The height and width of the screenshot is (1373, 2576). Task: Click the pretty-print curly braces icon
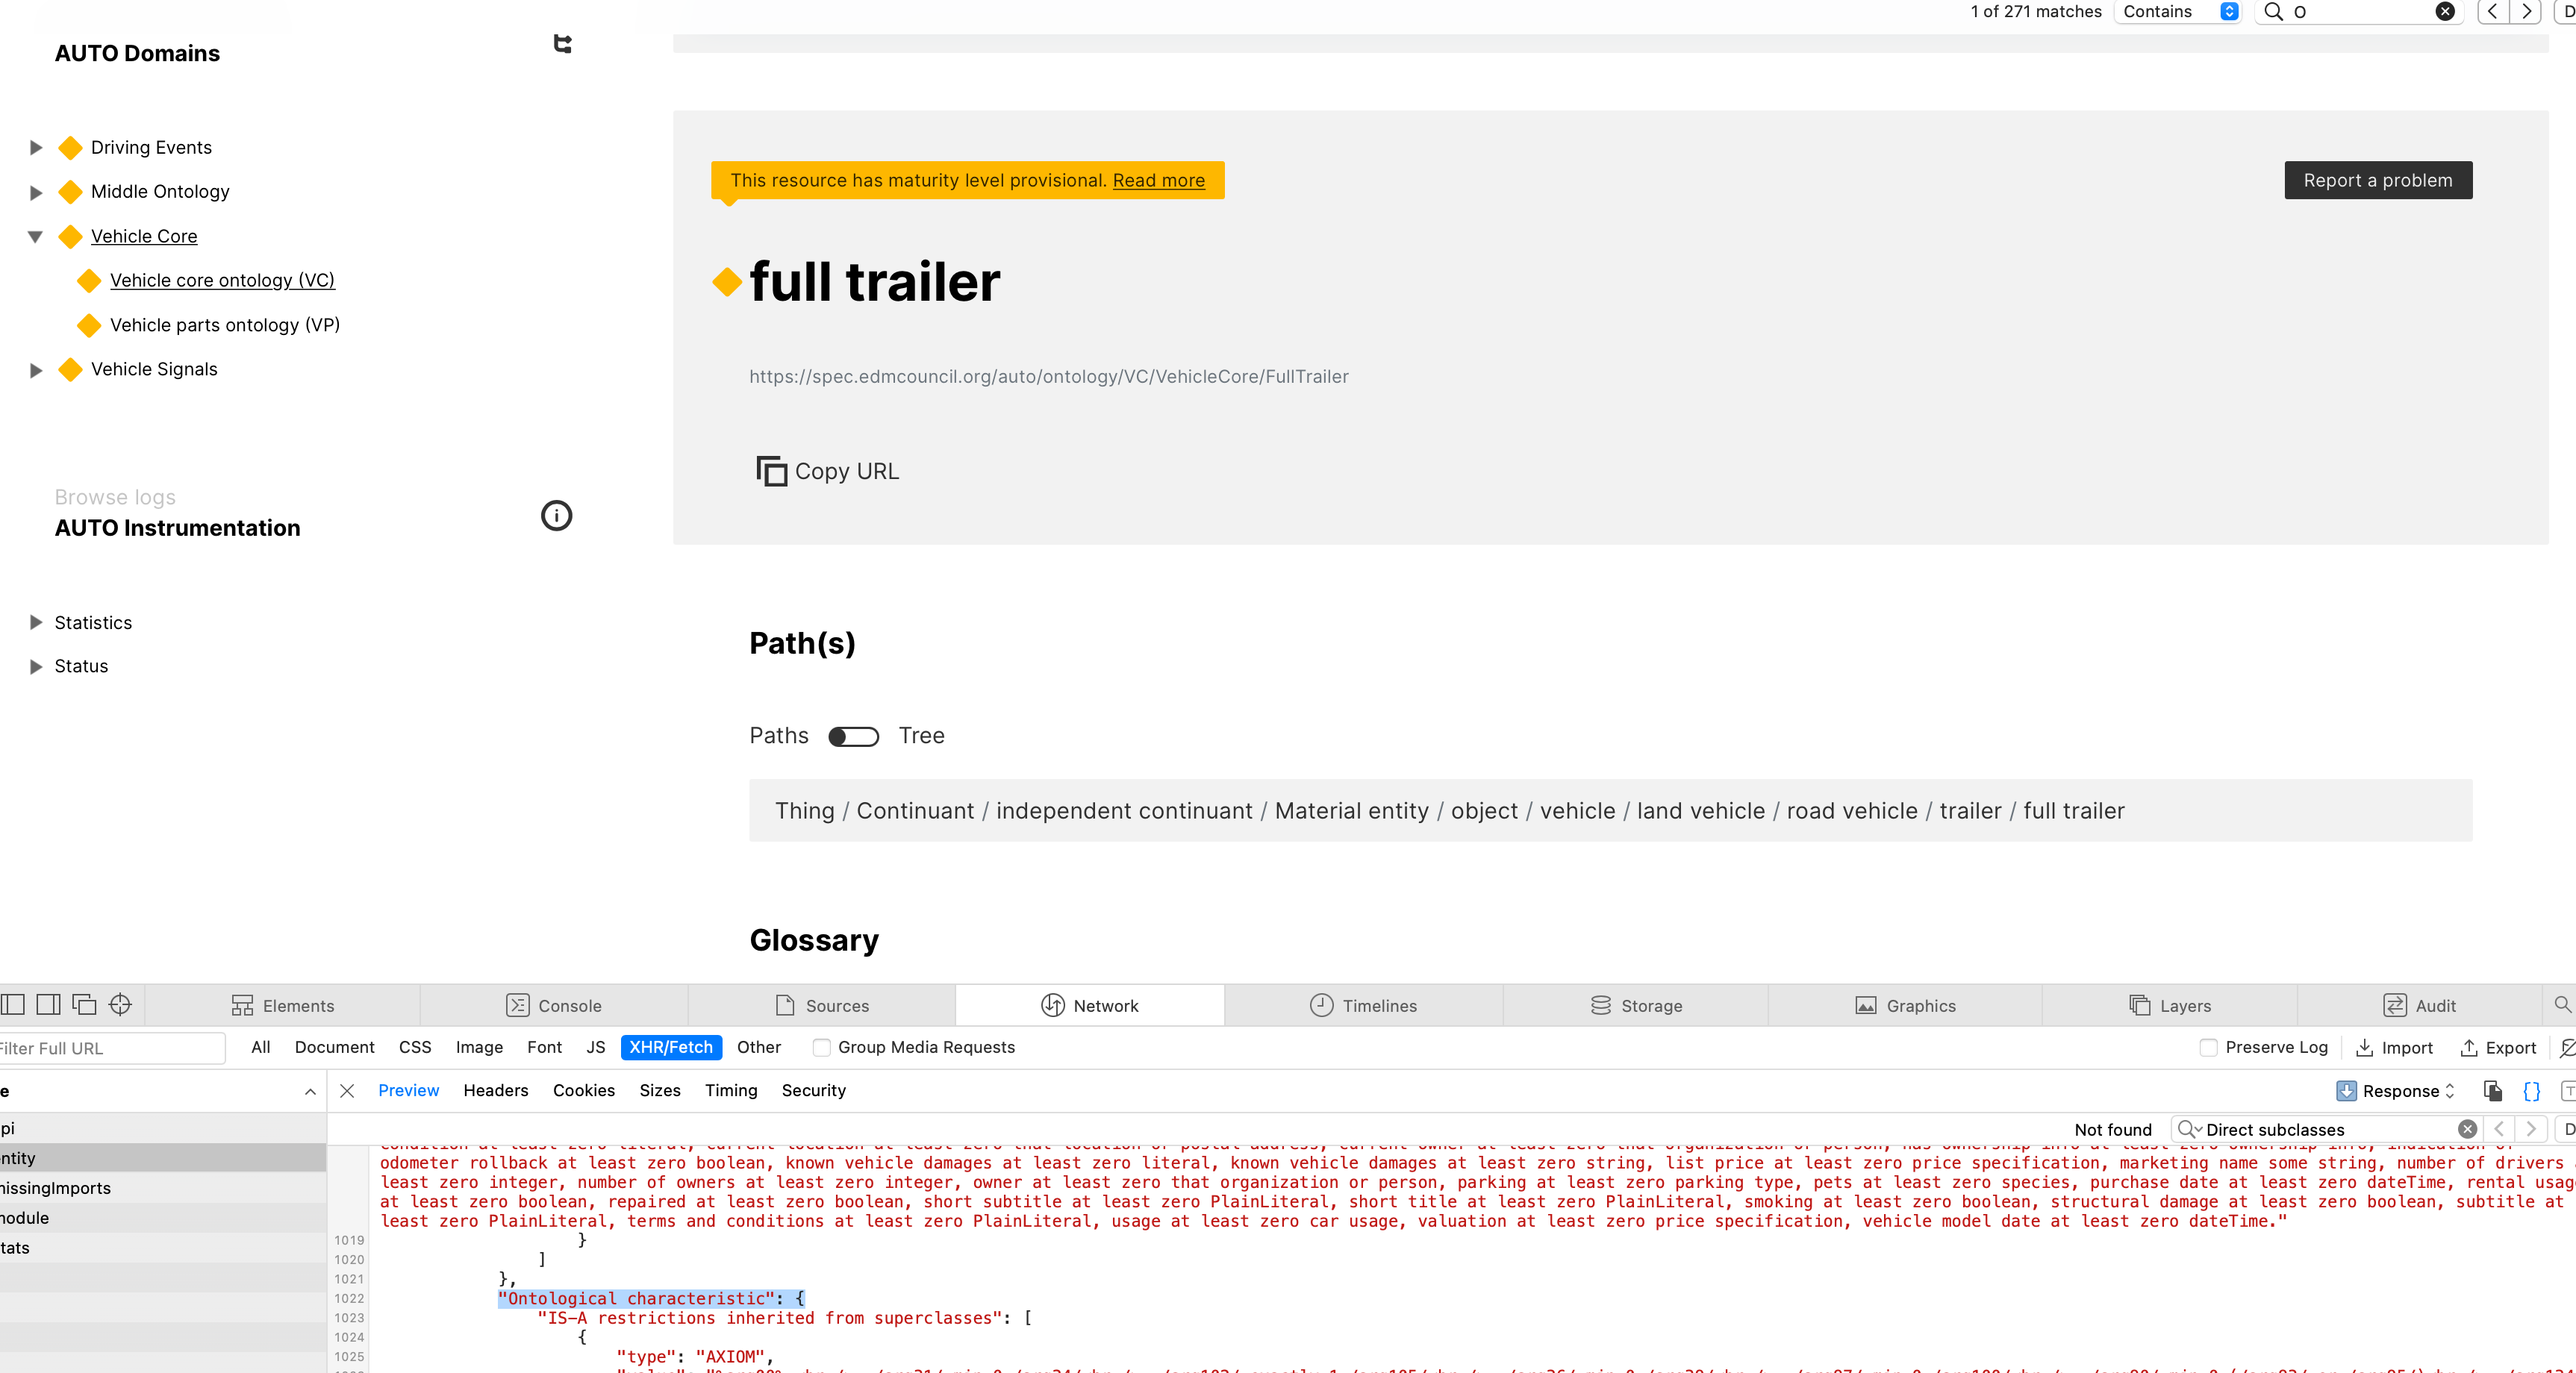[2532, 1091]
